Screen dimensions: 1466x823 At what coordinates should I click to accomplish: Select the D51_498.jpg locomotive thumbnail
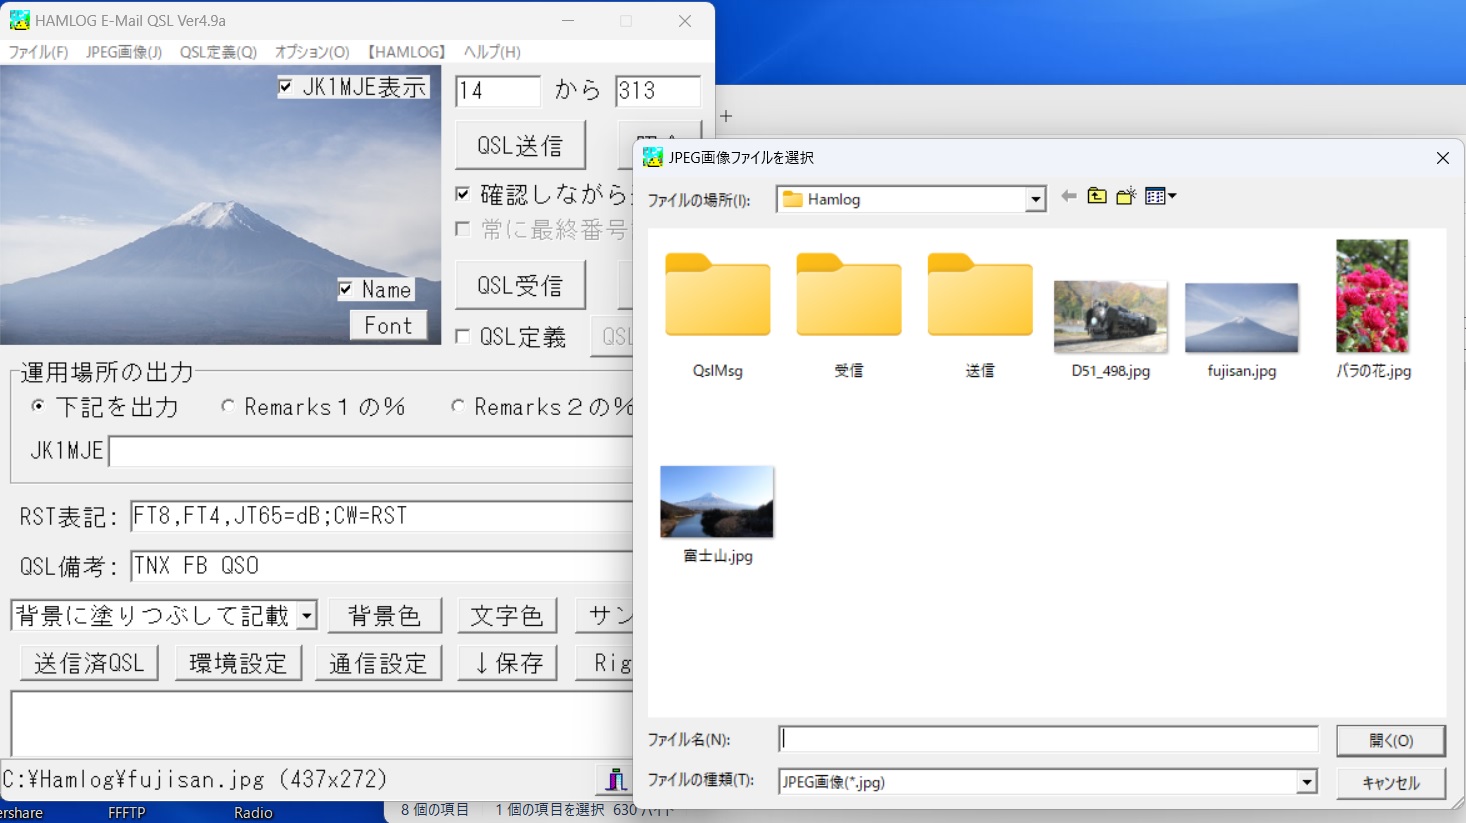(1110, 317)
